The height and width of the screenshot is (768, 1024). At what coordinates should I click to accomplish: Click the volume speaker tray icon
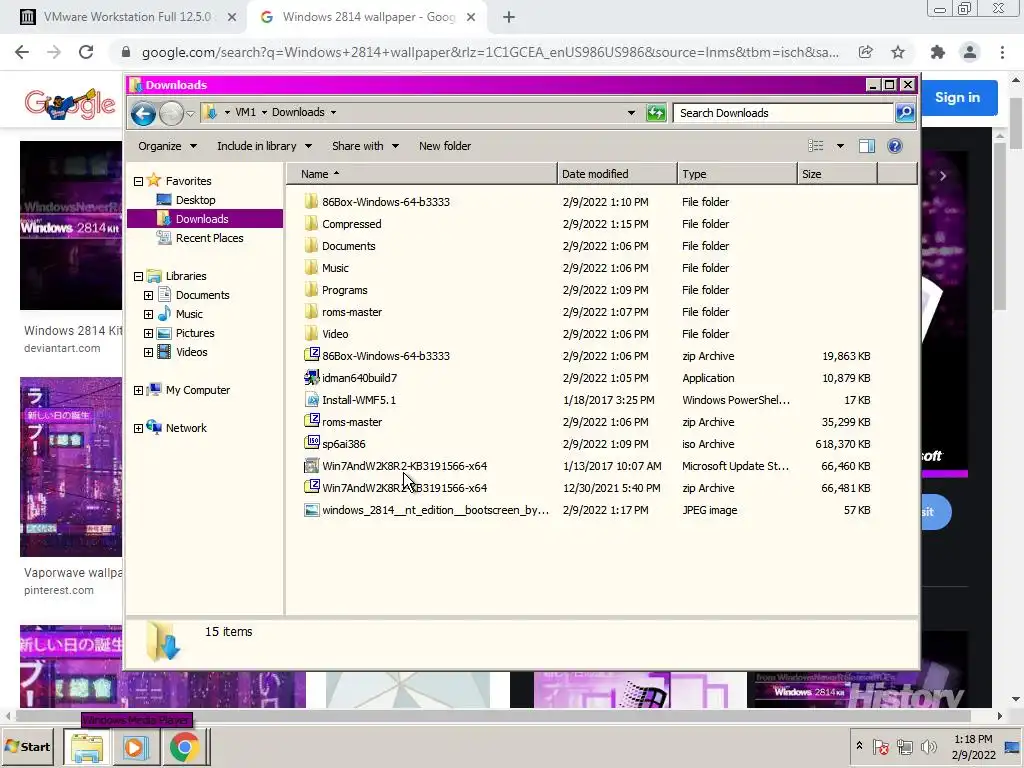[928, 746]
